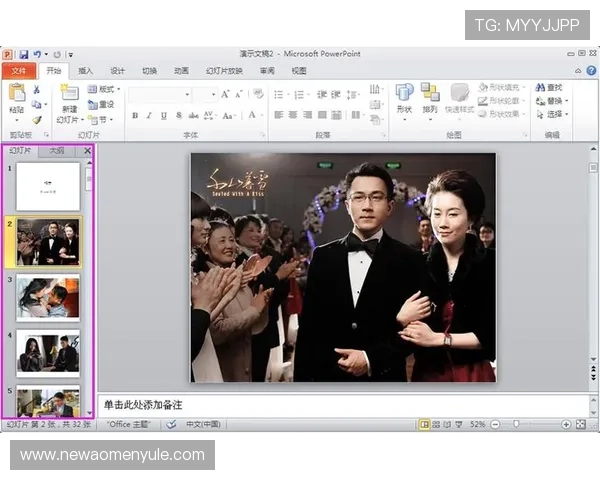The height and width of the screenshot is (480, 600).
Task: Click the Save icon in quick access toolbar
Action: coord(24,54)
